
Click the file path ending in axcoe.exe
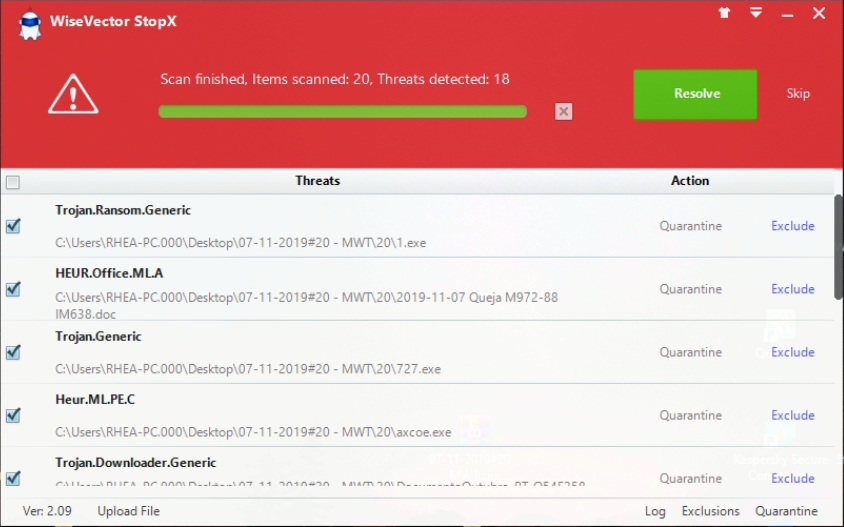pyautogui.click(x=253, y=432)
